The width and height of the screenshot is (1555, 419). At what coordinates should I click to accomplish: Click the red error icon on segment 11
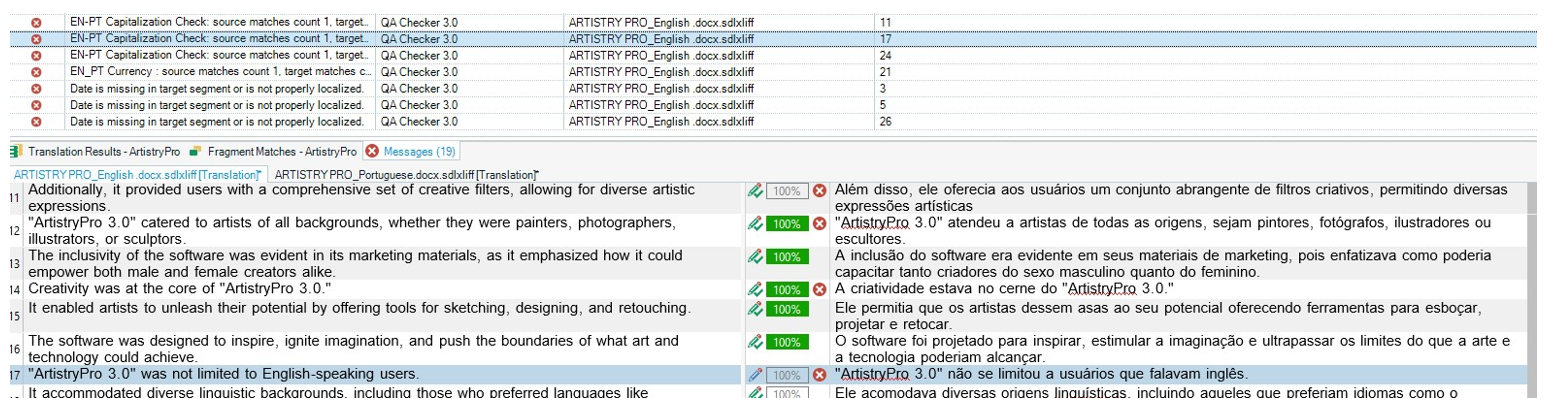point(819,191)
